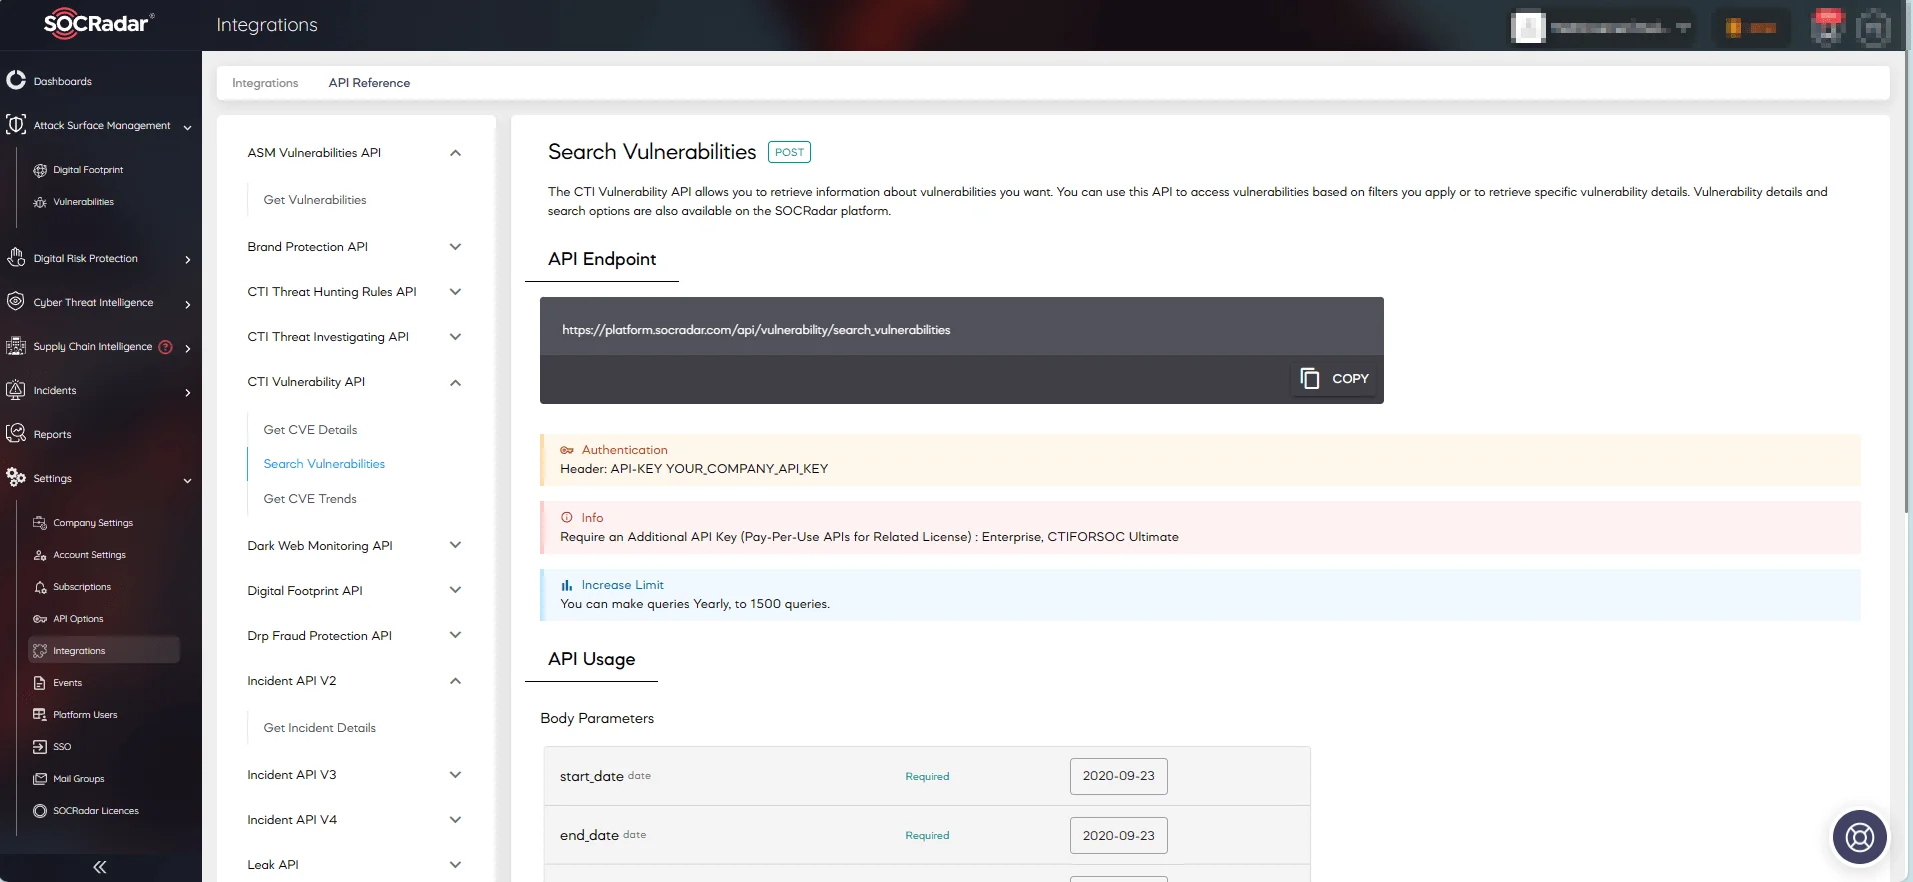Click the Platform Users icon

[40, 715]
